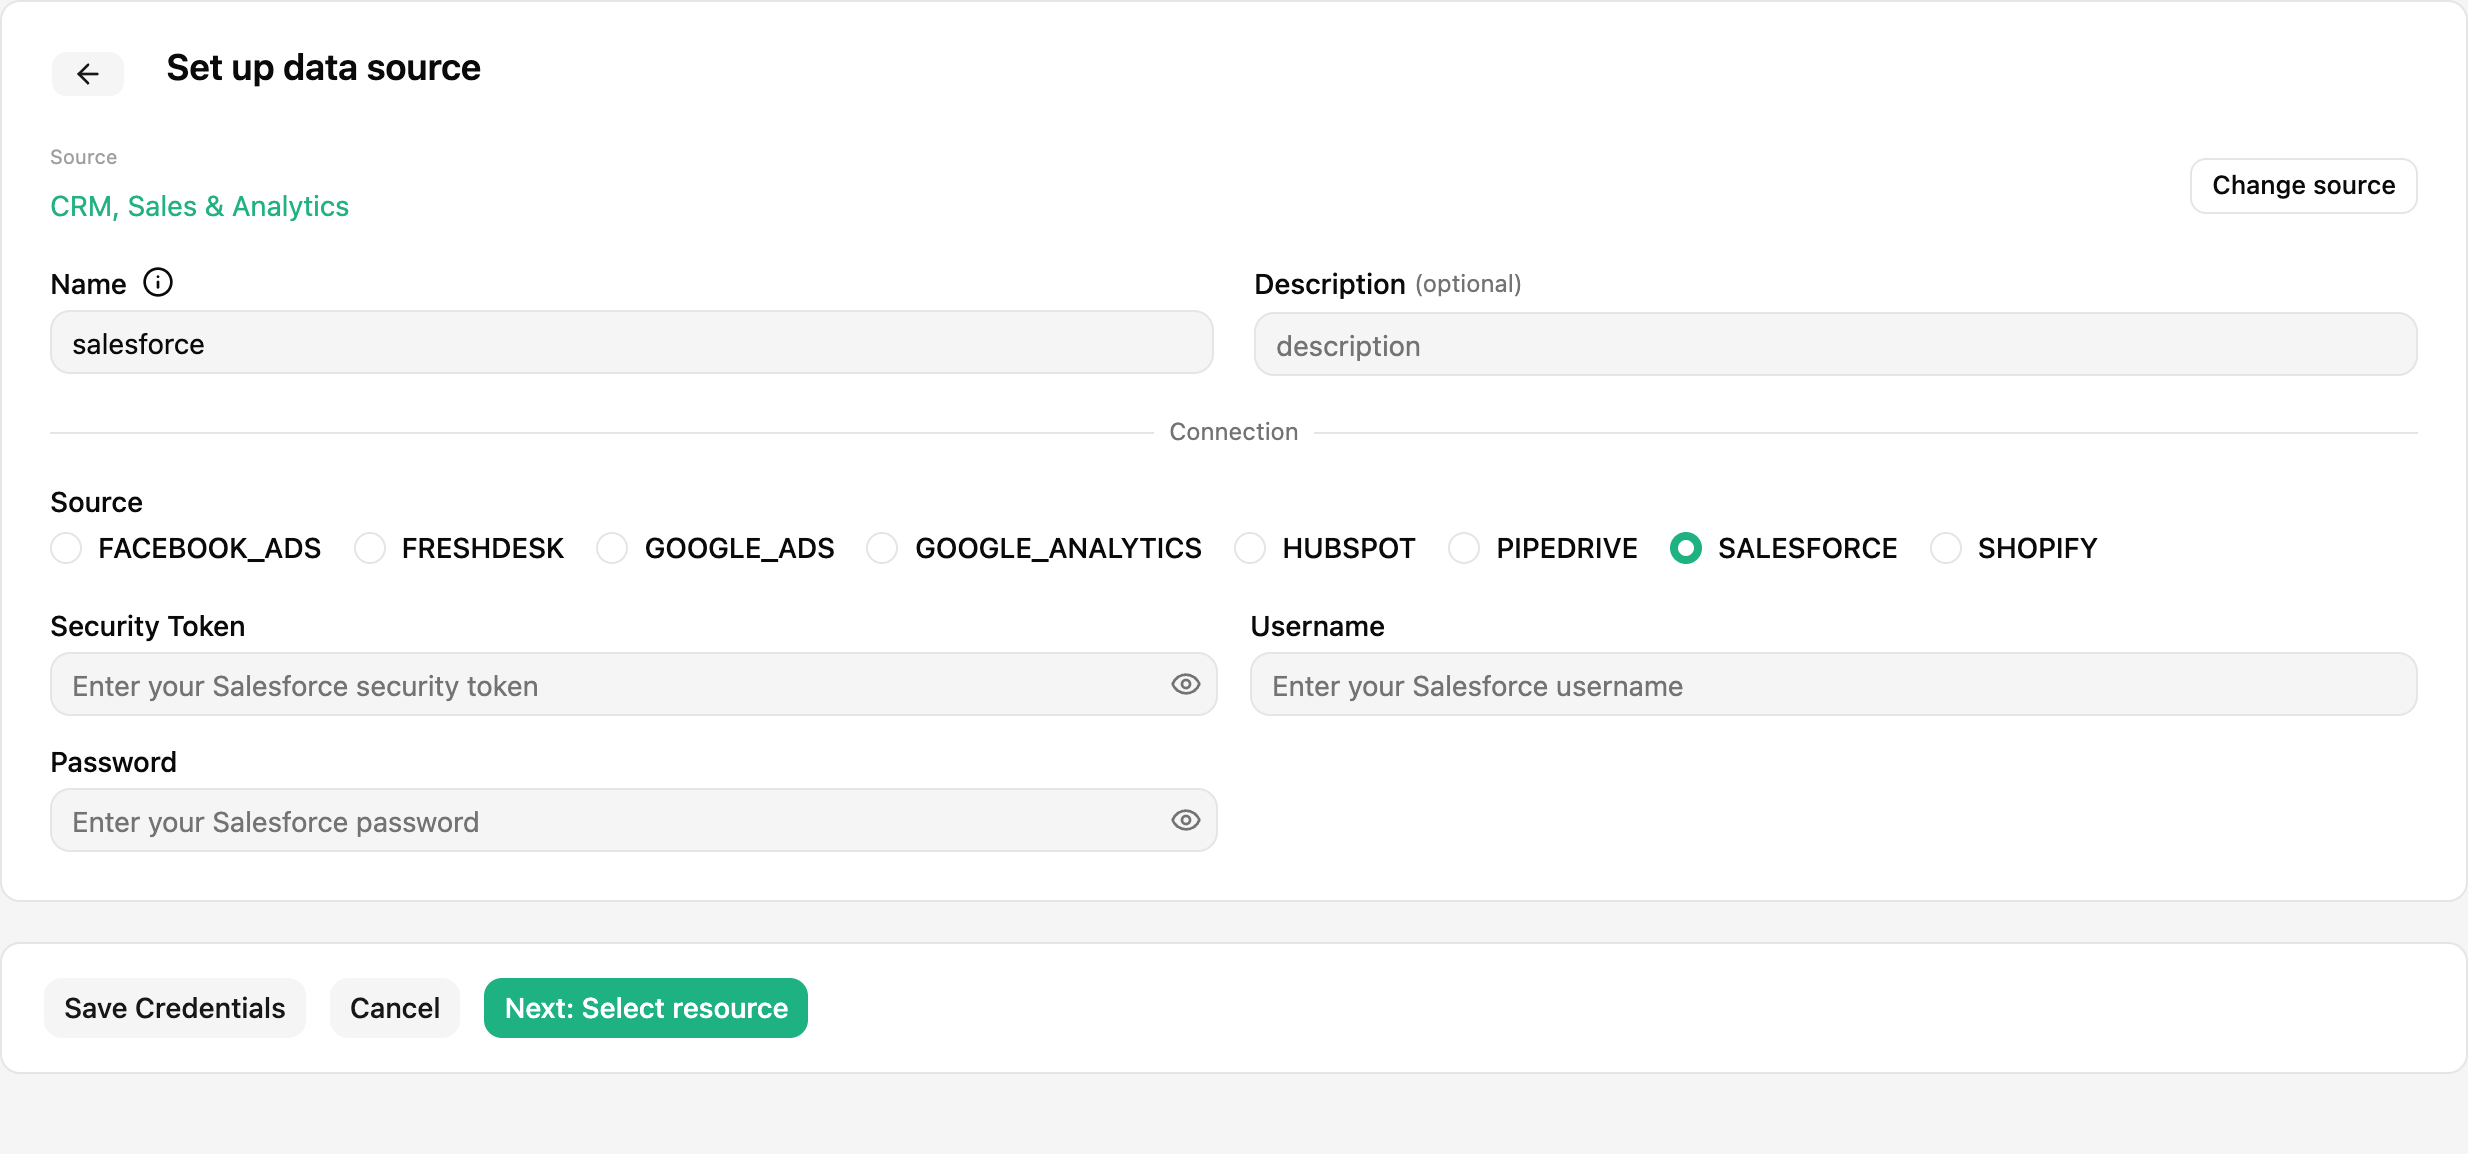This screenshot has width=2468, height=1154.
Task: Choose FRESHDESK as the source
Action: pyautogui.click(x=370, y=548)
